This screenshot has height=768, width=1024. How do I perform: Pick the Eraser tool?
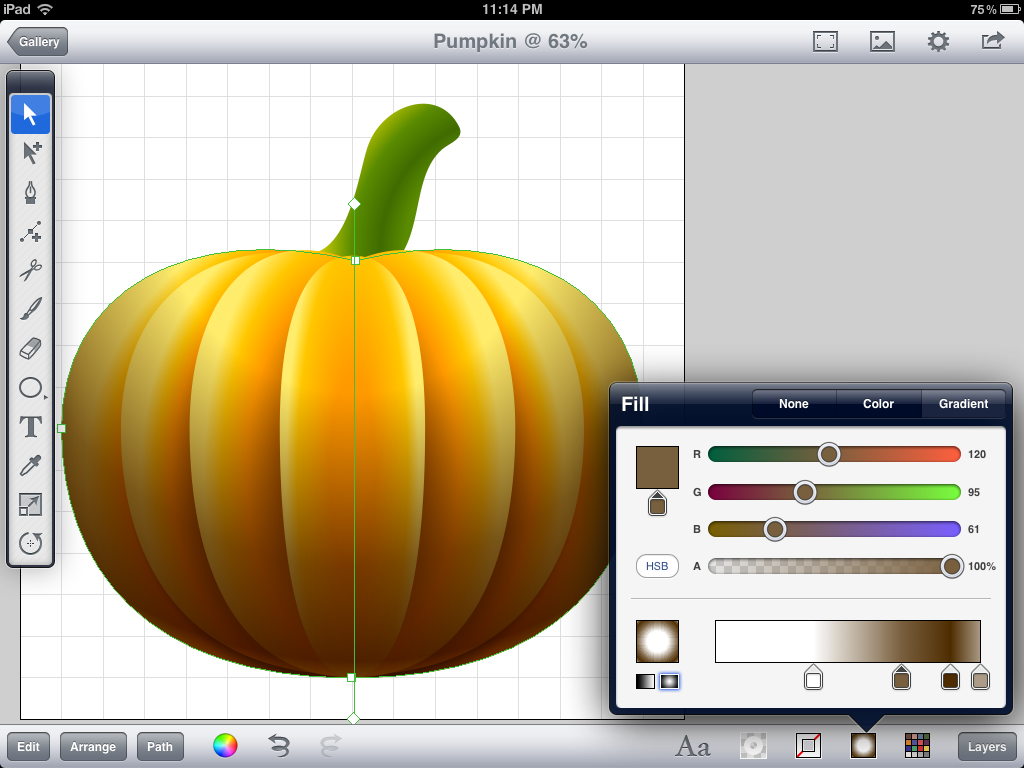point(30,349)
